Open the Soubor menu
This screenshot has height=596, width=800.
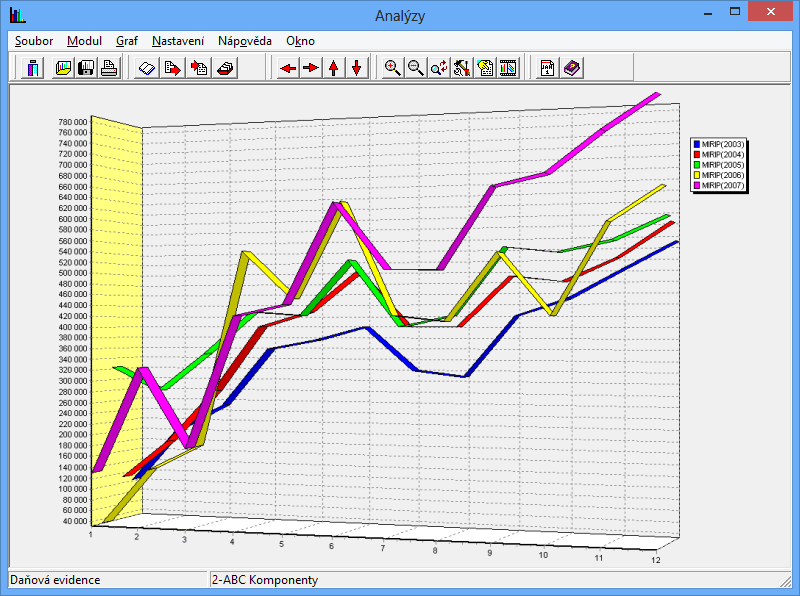click(x=34, y=41)
